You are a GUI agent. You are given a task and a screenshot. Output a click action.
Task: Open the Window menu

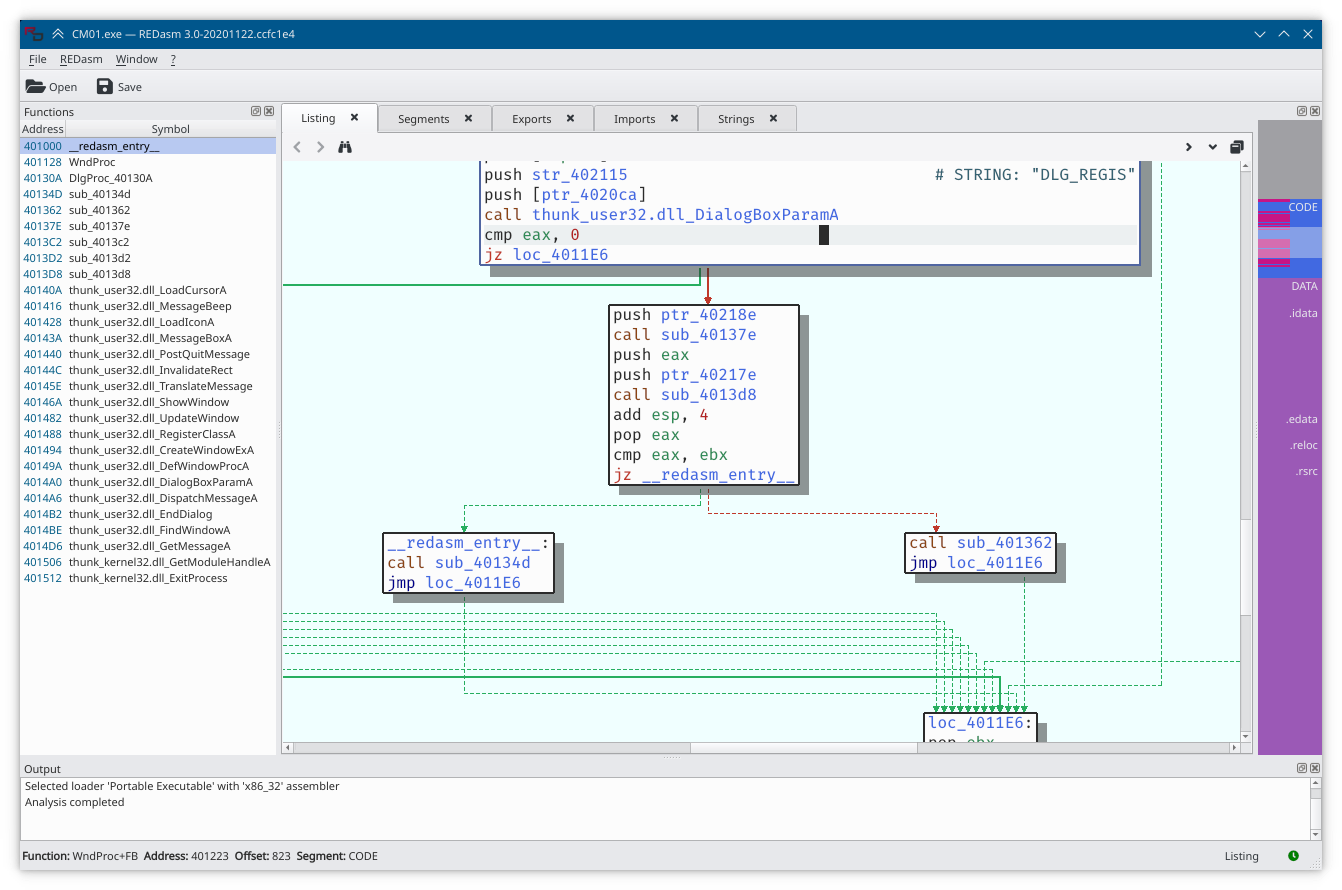tap(136, 60)
